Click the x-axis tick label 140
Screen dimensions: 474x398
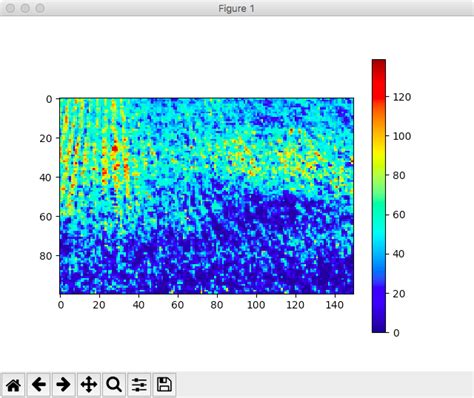click(x=334, y=305)
